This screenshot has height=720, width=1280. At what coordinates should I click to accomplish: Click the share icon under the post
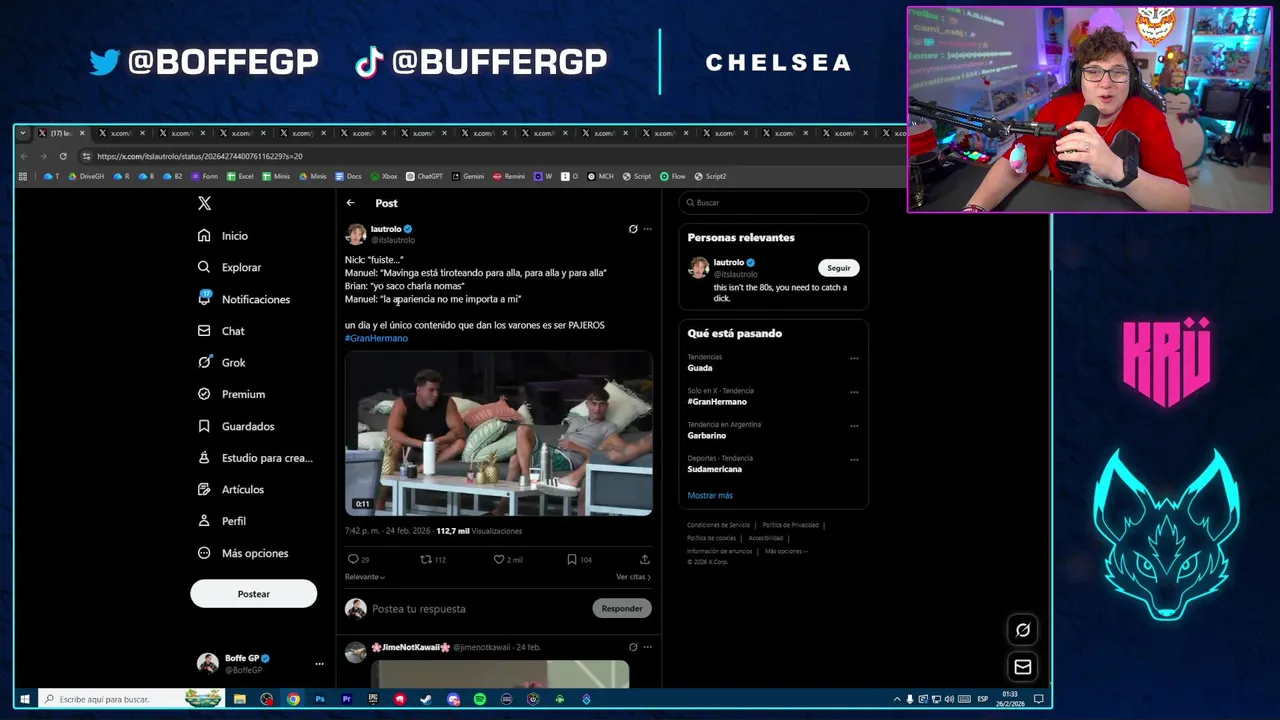(645, 559)
